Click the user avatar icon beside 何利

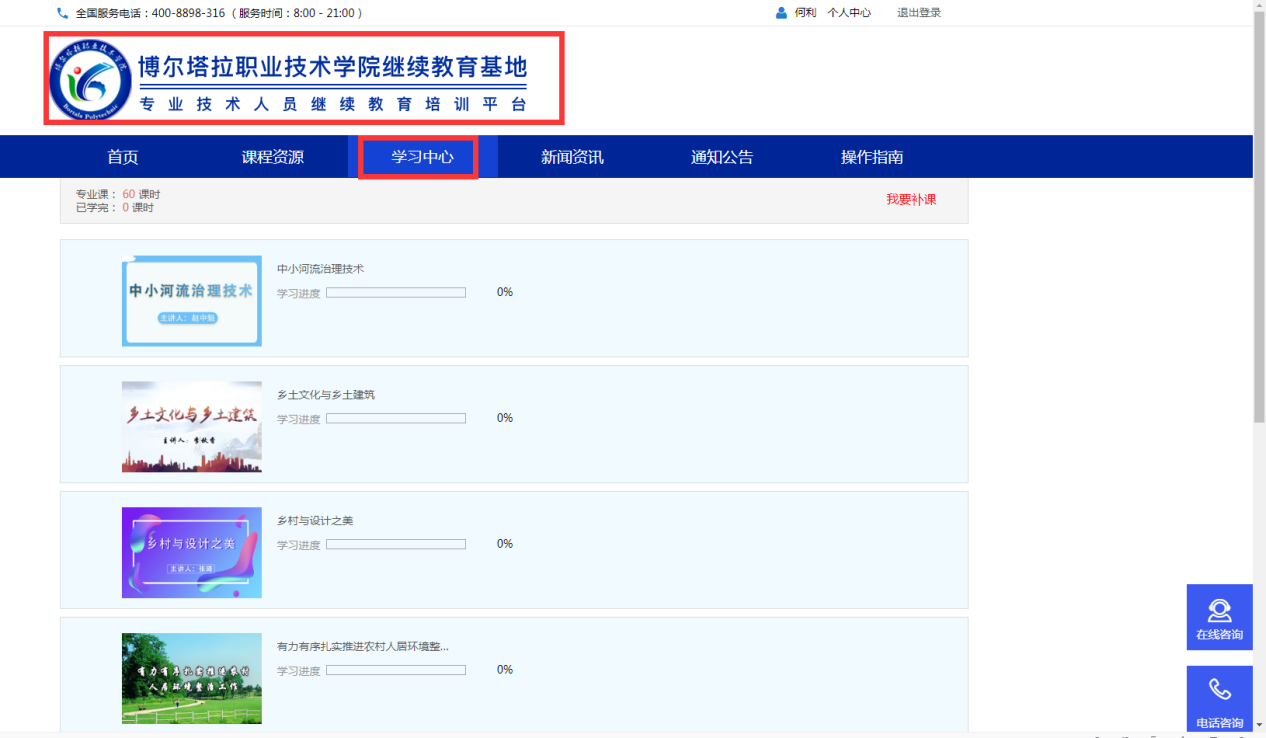coord(781,13)
